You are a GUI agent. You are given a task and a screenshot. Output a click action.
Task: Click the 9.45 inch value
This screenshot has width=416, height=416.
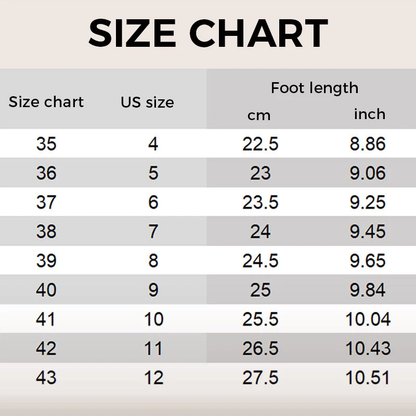coord(368,231)
